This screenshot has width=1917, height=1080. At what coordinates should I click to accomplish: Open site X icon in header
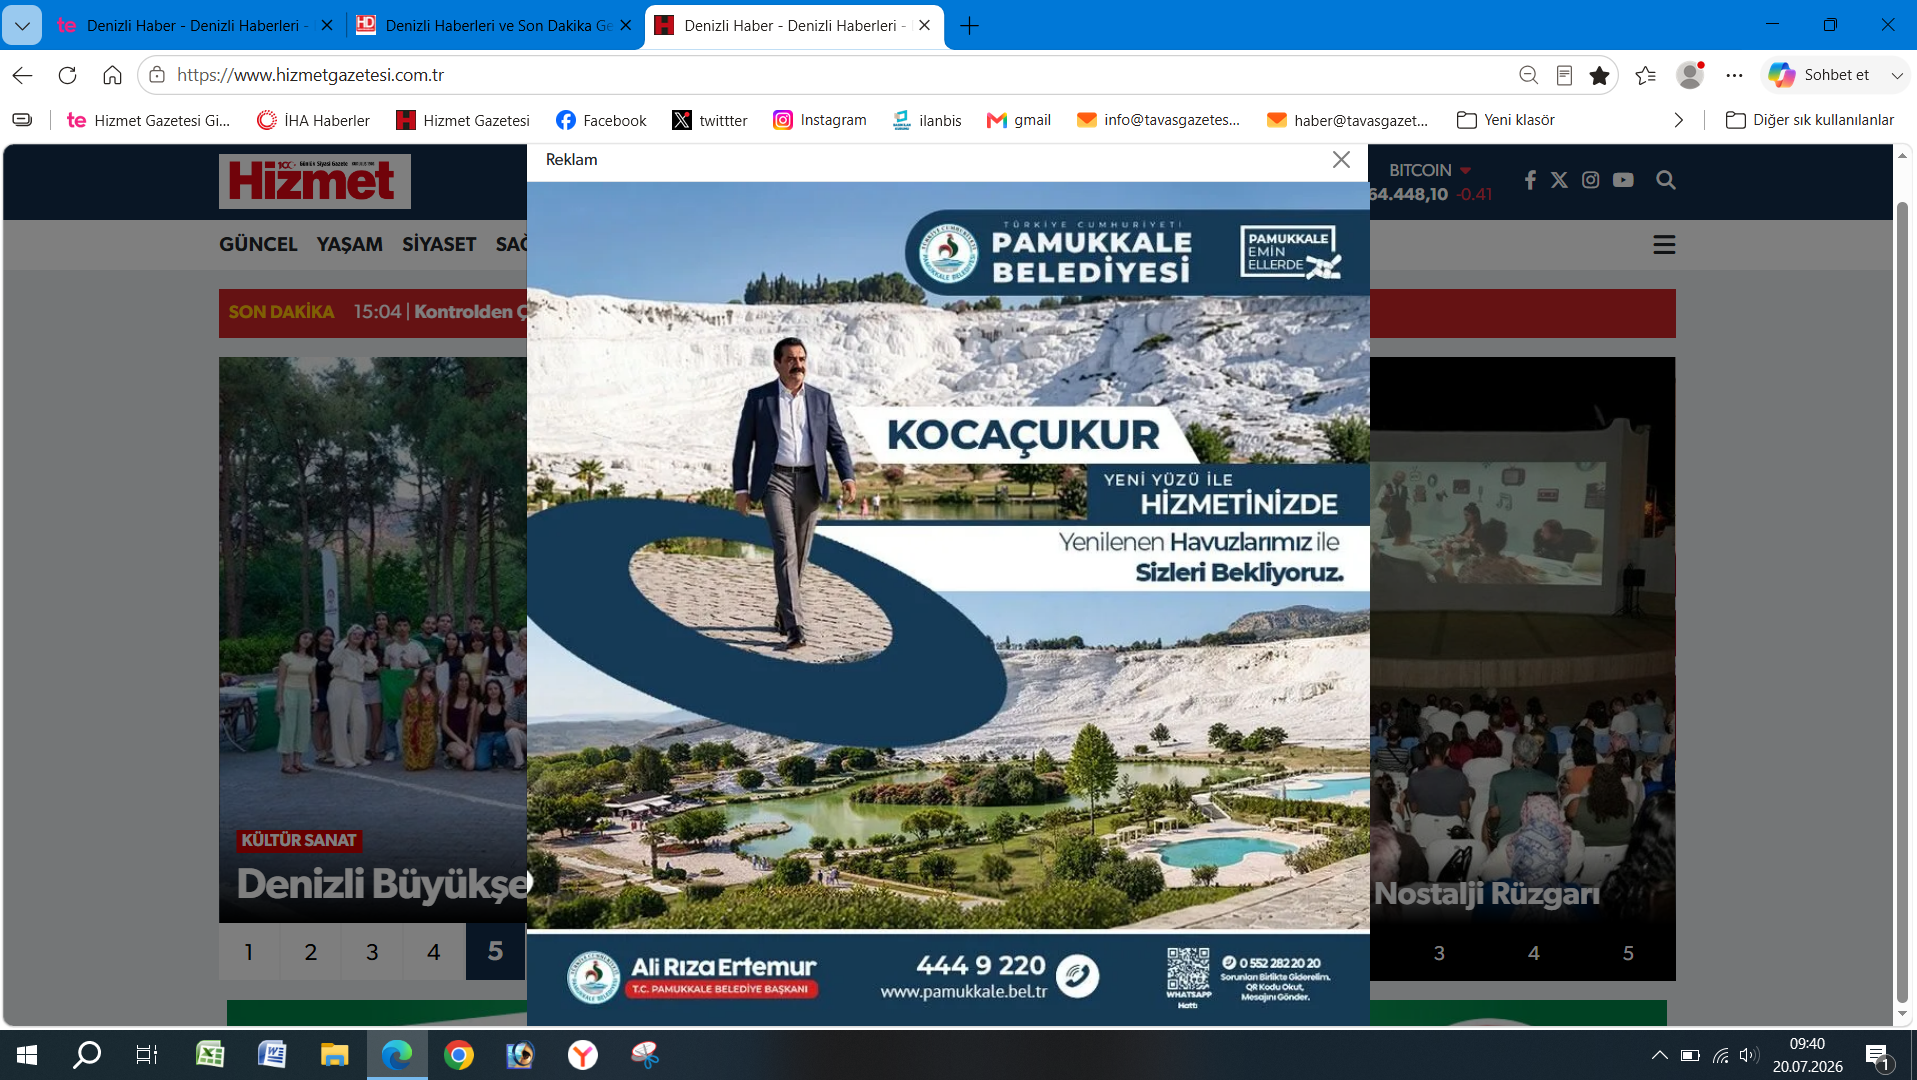click(1559, 180)
